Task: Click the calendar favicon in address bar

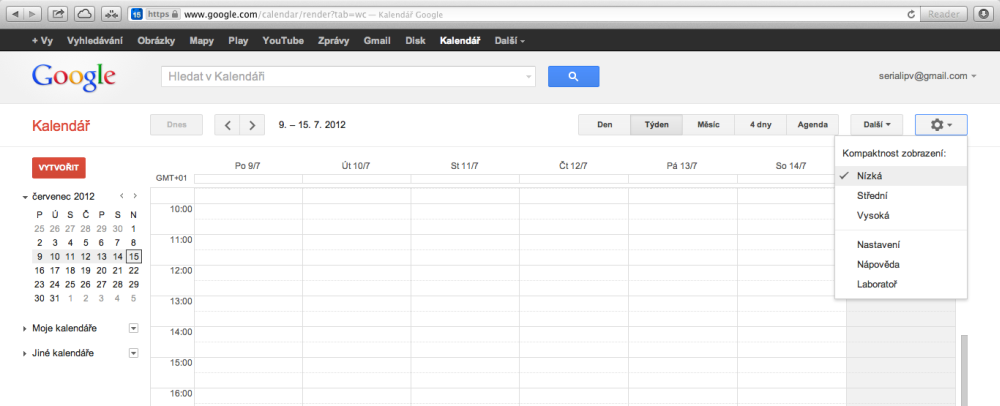Action: click(x=136, y=14)
